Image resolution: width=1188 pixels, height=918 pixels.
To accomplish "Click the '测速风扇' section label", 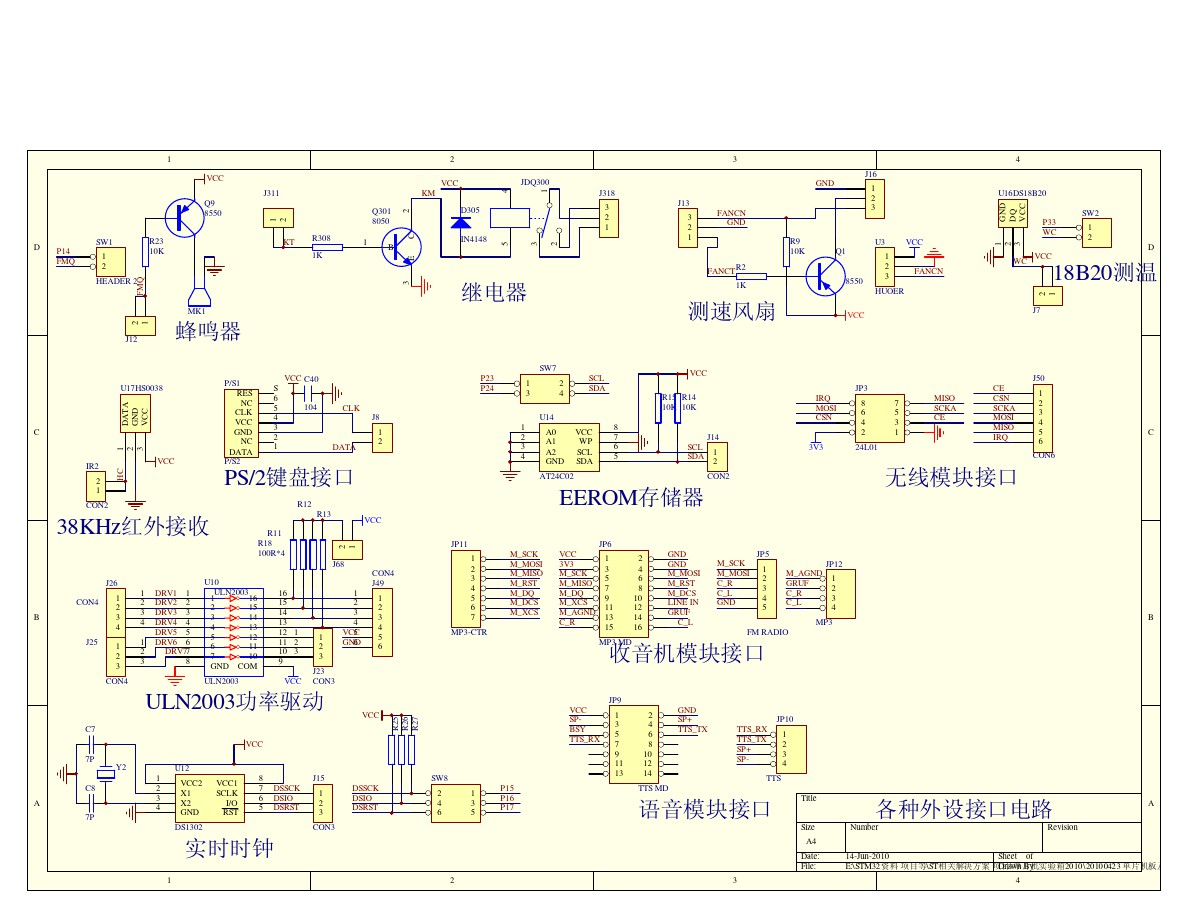I will [x=732, y=311].
